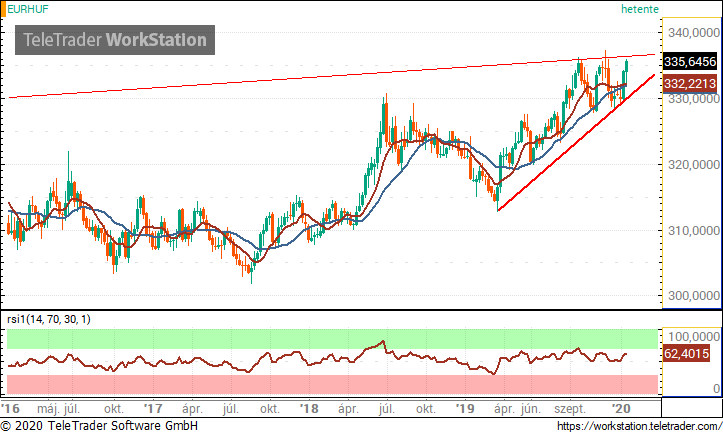
Task: Click the '16 year label on time axis
Action: (11, 409)
